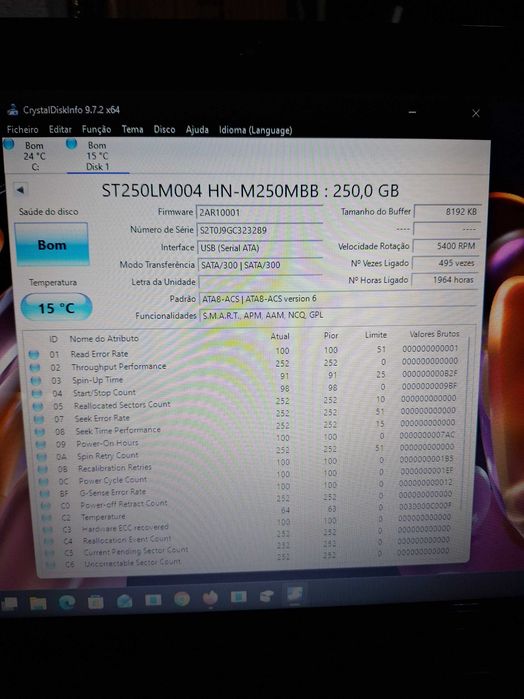
Task: Click the serial number field S2T0J9GC323289
Action: 259,230
